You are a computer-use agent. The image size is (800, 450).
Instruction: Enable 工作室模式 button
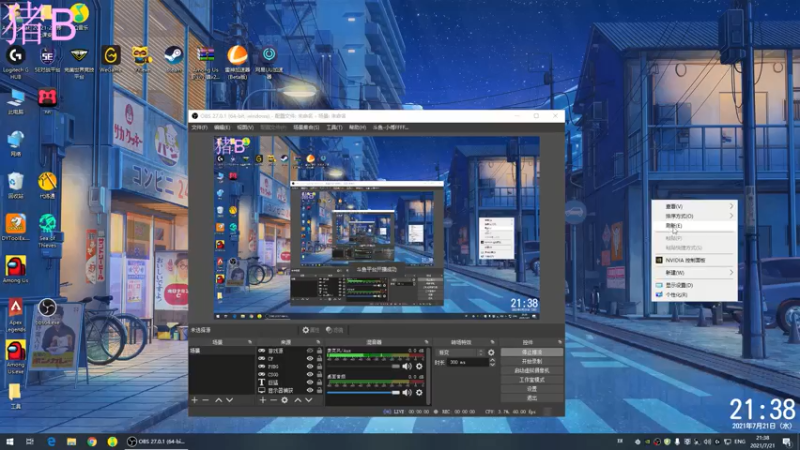click(x=532, y=380)
